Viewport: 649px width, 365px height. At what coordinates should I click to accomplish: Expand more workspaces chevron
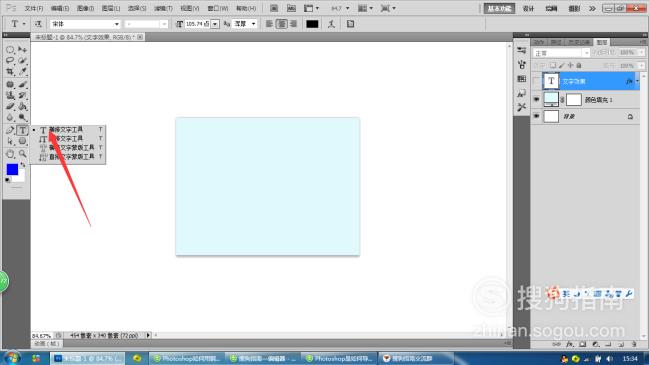[592, 8]
